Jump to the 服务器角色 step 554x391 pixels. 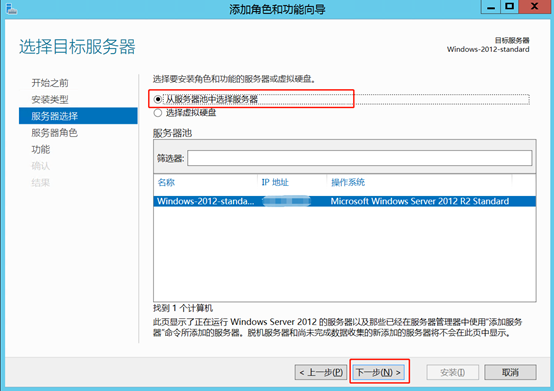pyautogui.click(x=54, y=133)
